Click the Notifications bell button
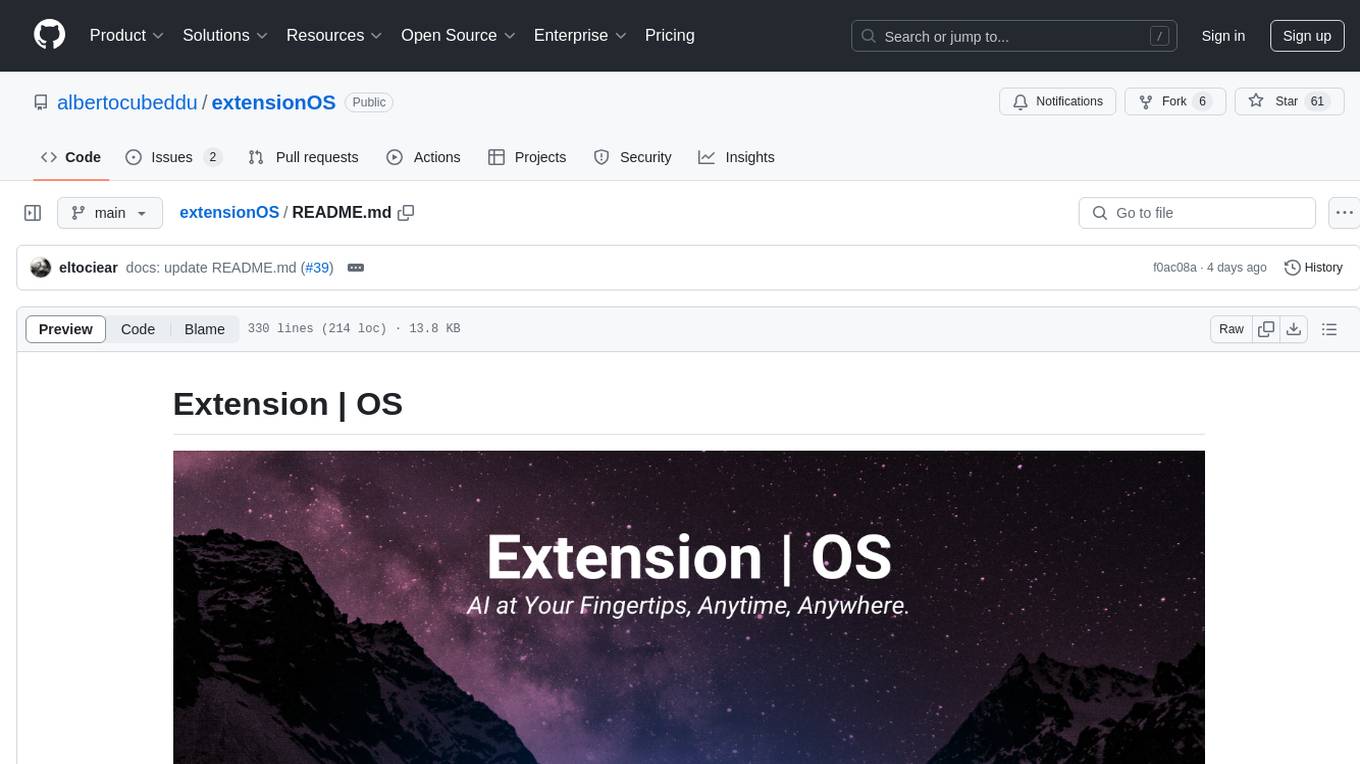 tap(1058, 101)
